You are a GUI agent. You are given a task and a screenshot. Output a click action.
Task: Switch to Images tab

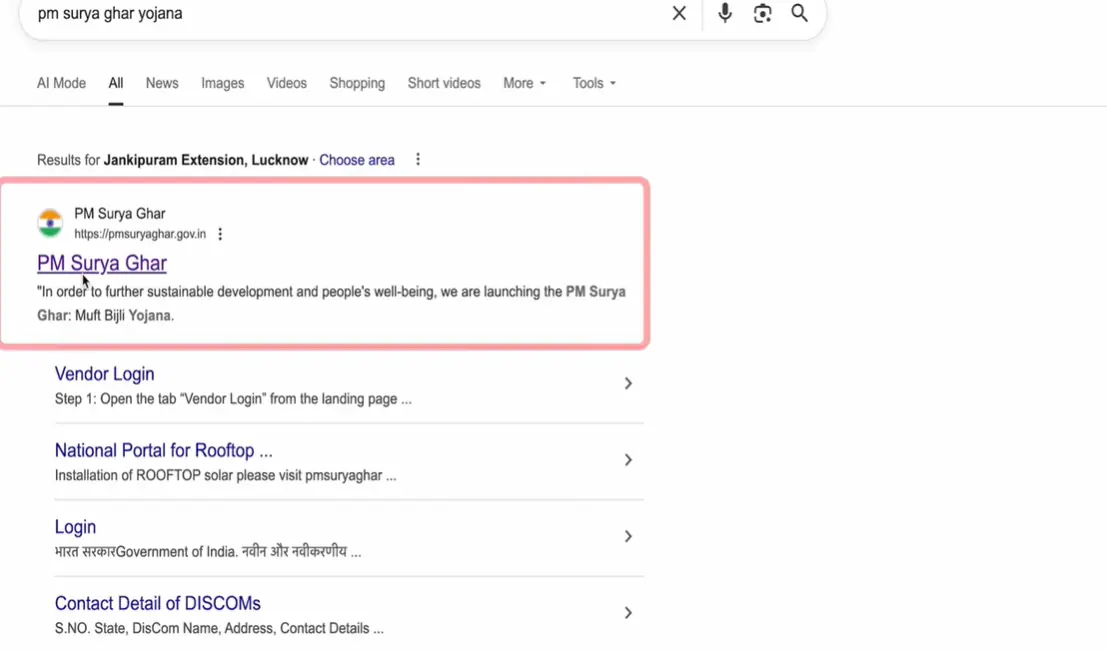click(222, 83)
